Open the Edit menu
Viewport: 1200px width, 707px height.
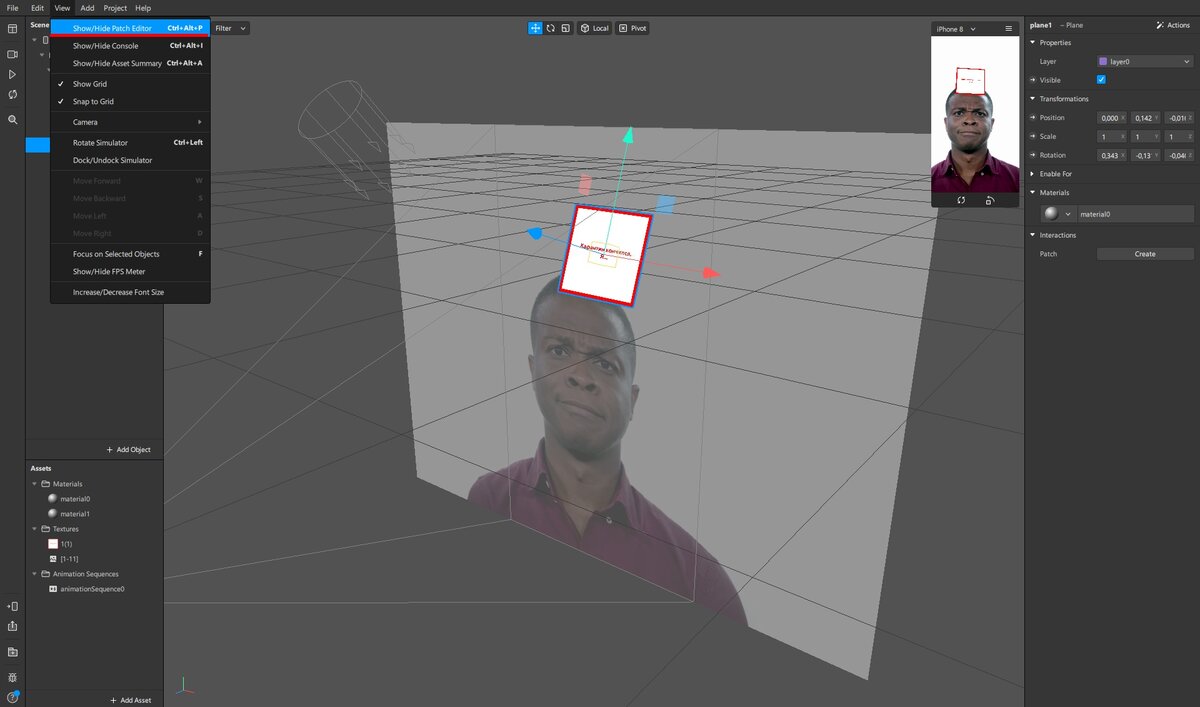click(37, 8)
